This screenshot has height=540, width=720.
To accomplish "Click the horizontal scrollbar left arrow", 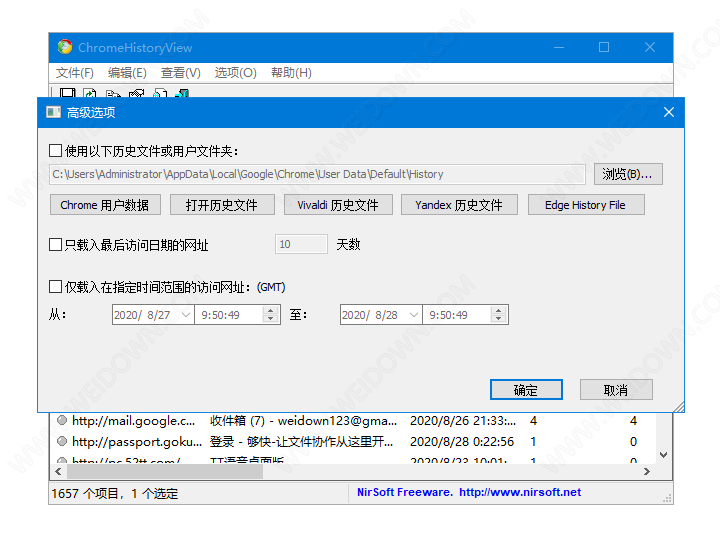I will pos(58,471).
